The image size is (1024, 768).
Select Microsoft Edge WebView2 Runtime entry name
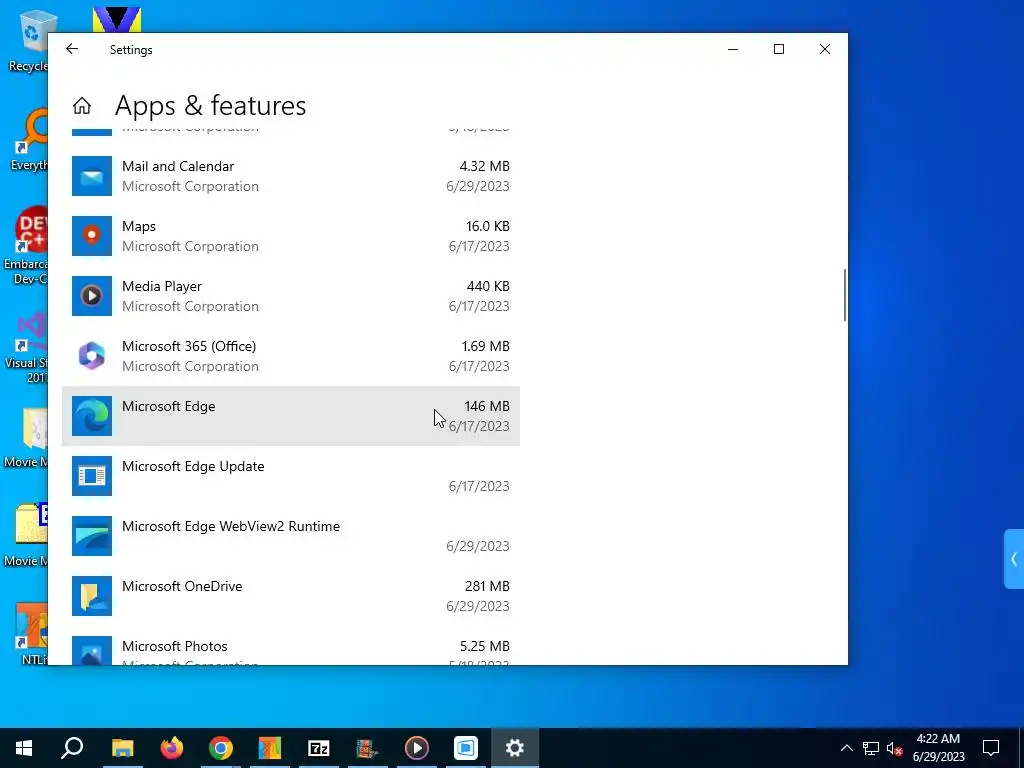pyautogui.click(x=231, y=526)
